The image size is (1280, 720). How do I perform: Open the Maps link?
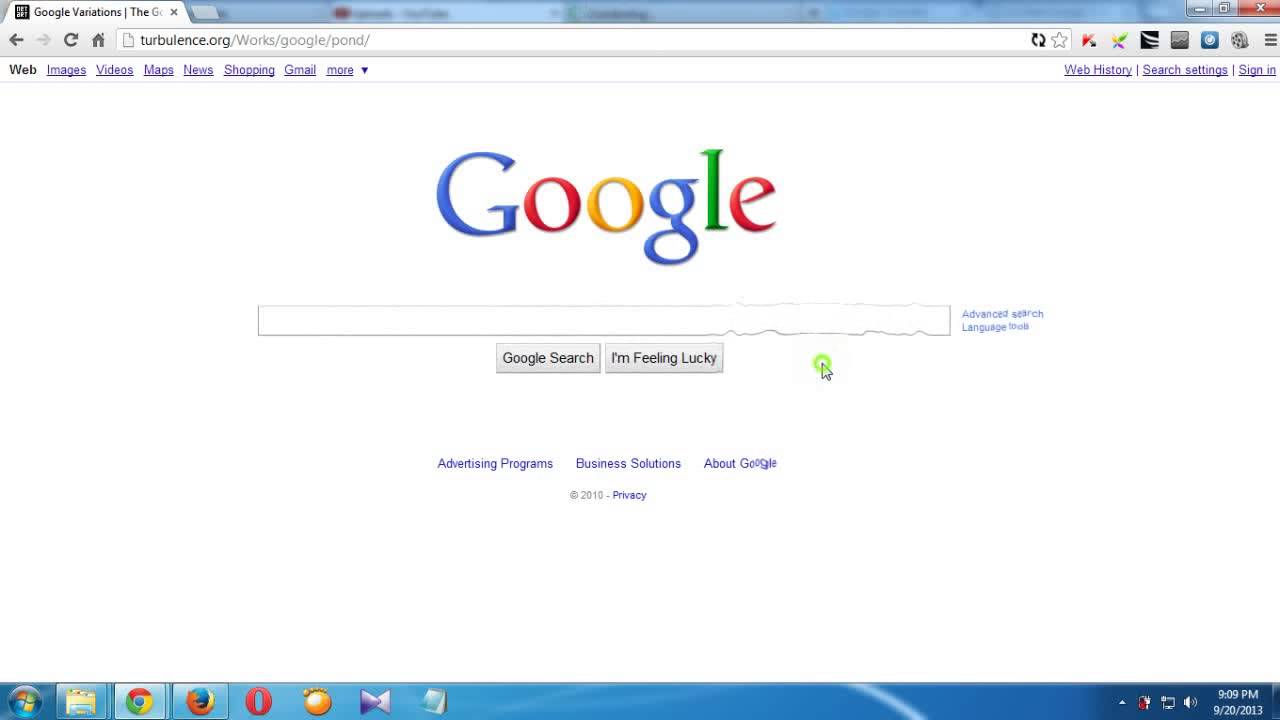(158, 70)
